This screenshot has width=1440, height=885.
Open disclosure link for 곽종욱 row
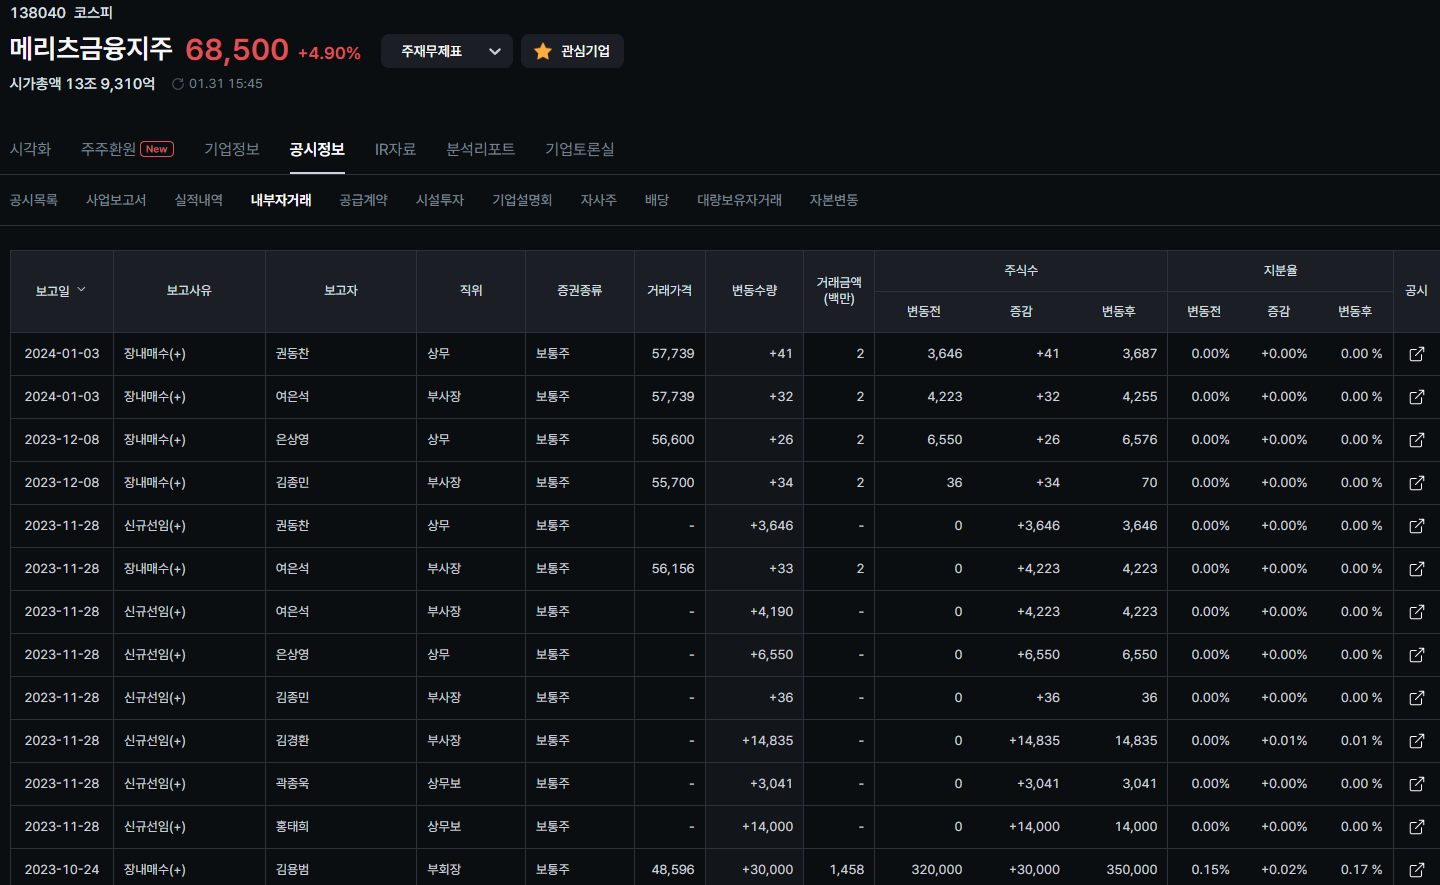(1416, 784)
